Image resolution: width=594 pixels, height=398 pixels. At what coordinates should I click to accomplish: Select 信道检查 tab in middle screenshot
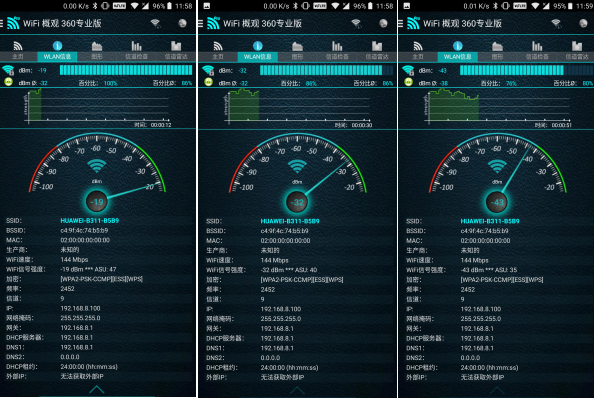click(337, 56)
